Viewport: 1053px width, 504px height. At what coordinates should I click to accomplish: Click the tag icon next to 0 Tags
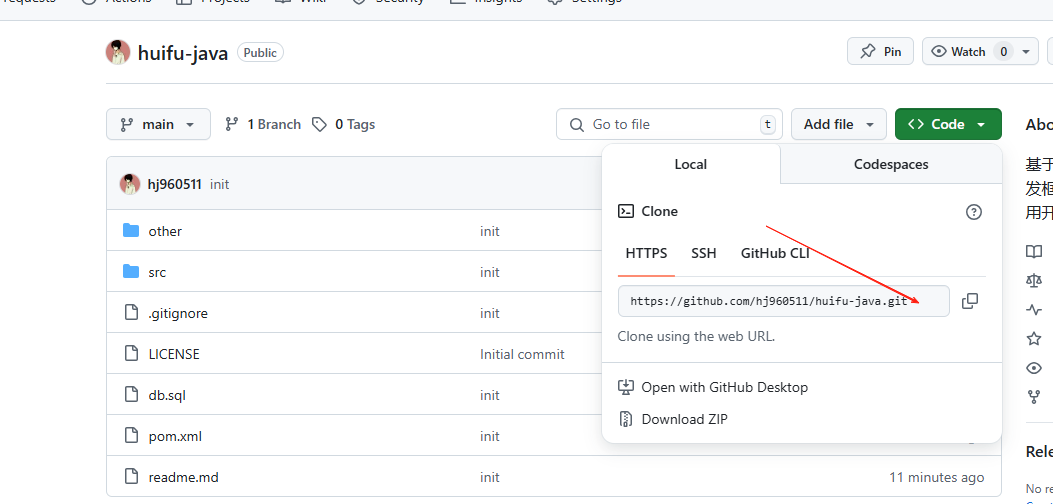coord(320,124)
